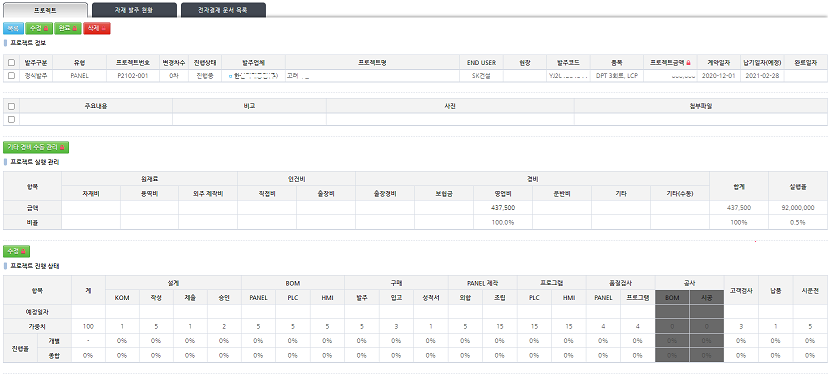Open the 전자결재 문서 목록 tab
This screenshot has width=836, height=374.
223,10
